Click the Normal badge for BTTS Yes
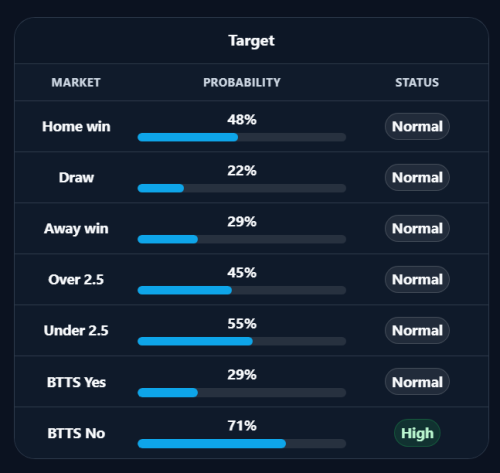This screenshot has width=500, height=473. (x=417, y=382)
